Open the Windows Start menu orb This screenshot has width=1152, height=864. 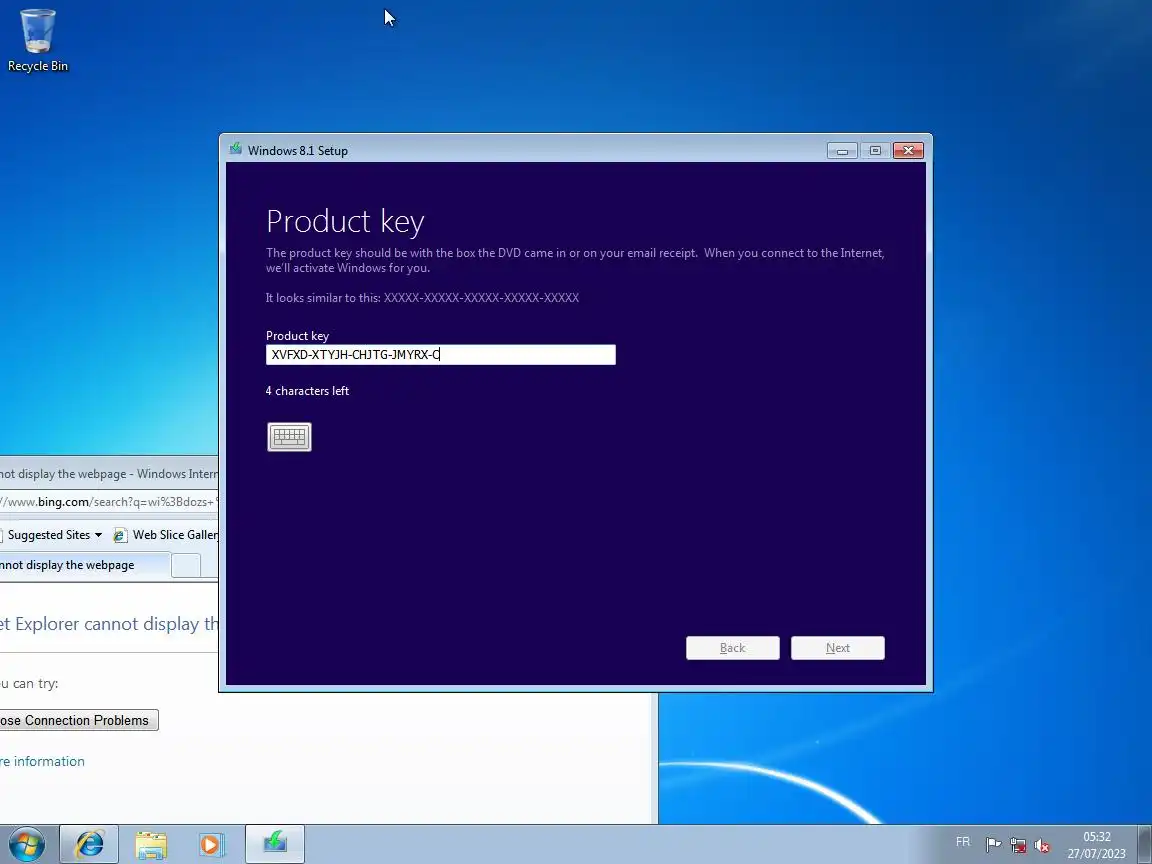[x=27, y=844]
